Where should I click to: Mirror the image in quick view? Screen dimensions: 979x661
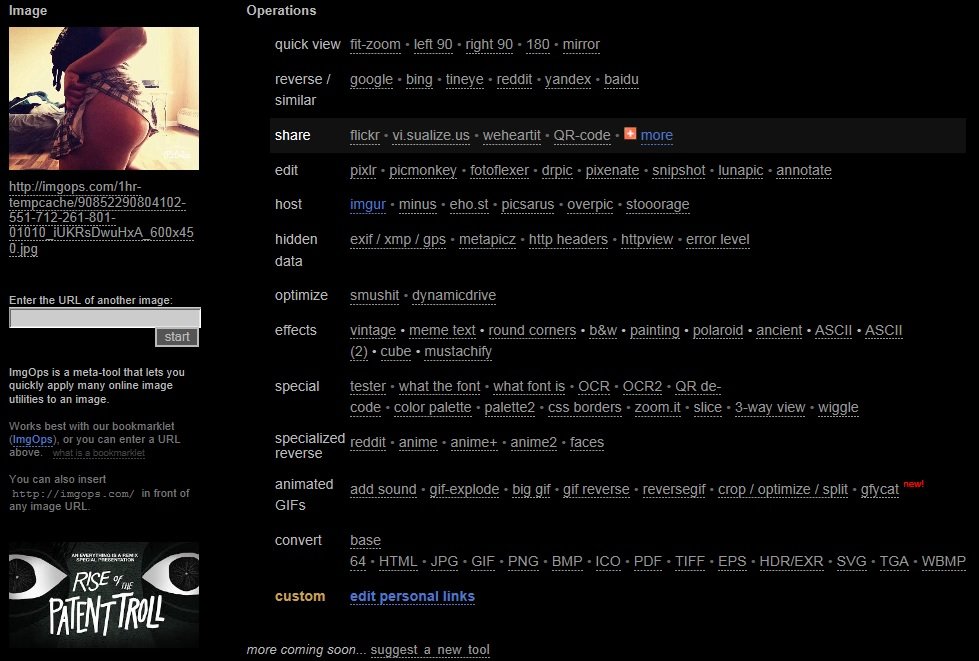tap(581, 44)
